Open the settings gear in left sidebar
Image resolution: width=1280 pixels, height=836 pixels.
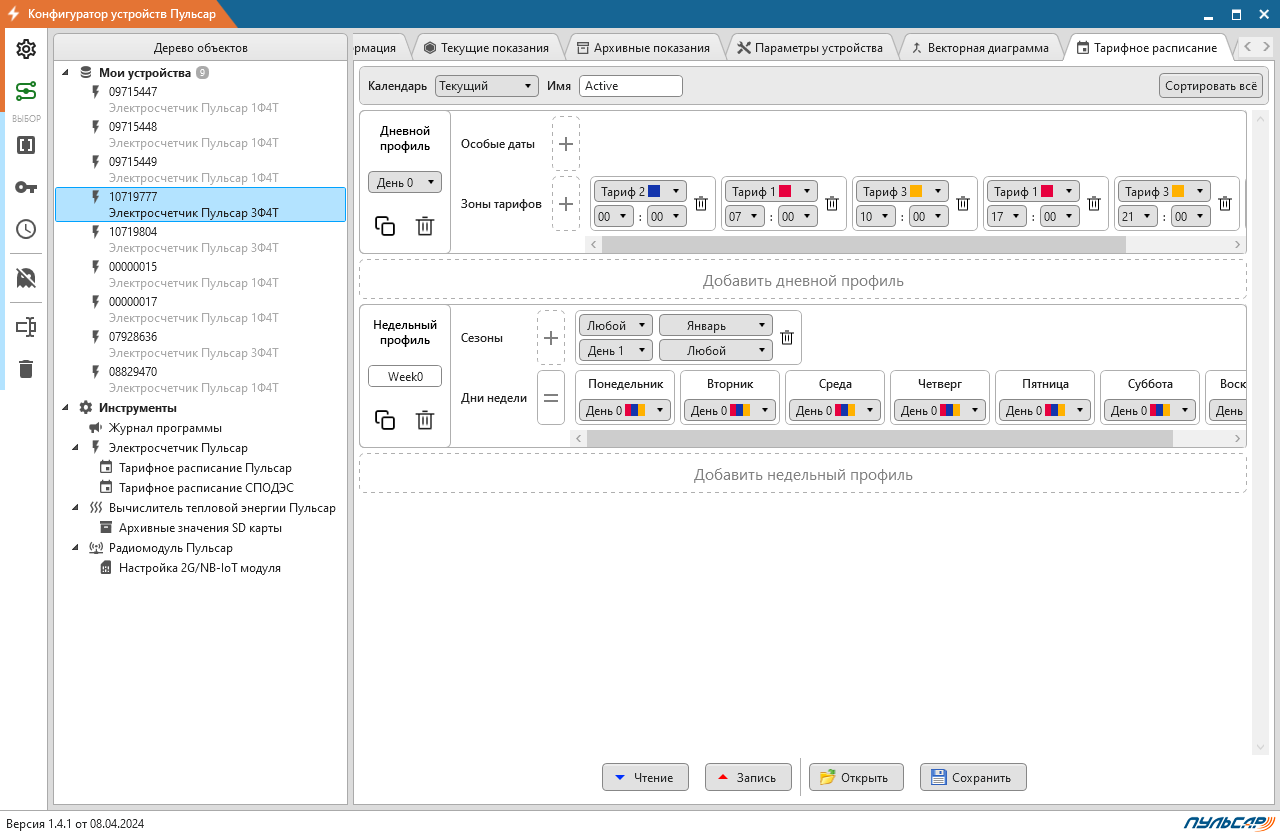(26, 49)
